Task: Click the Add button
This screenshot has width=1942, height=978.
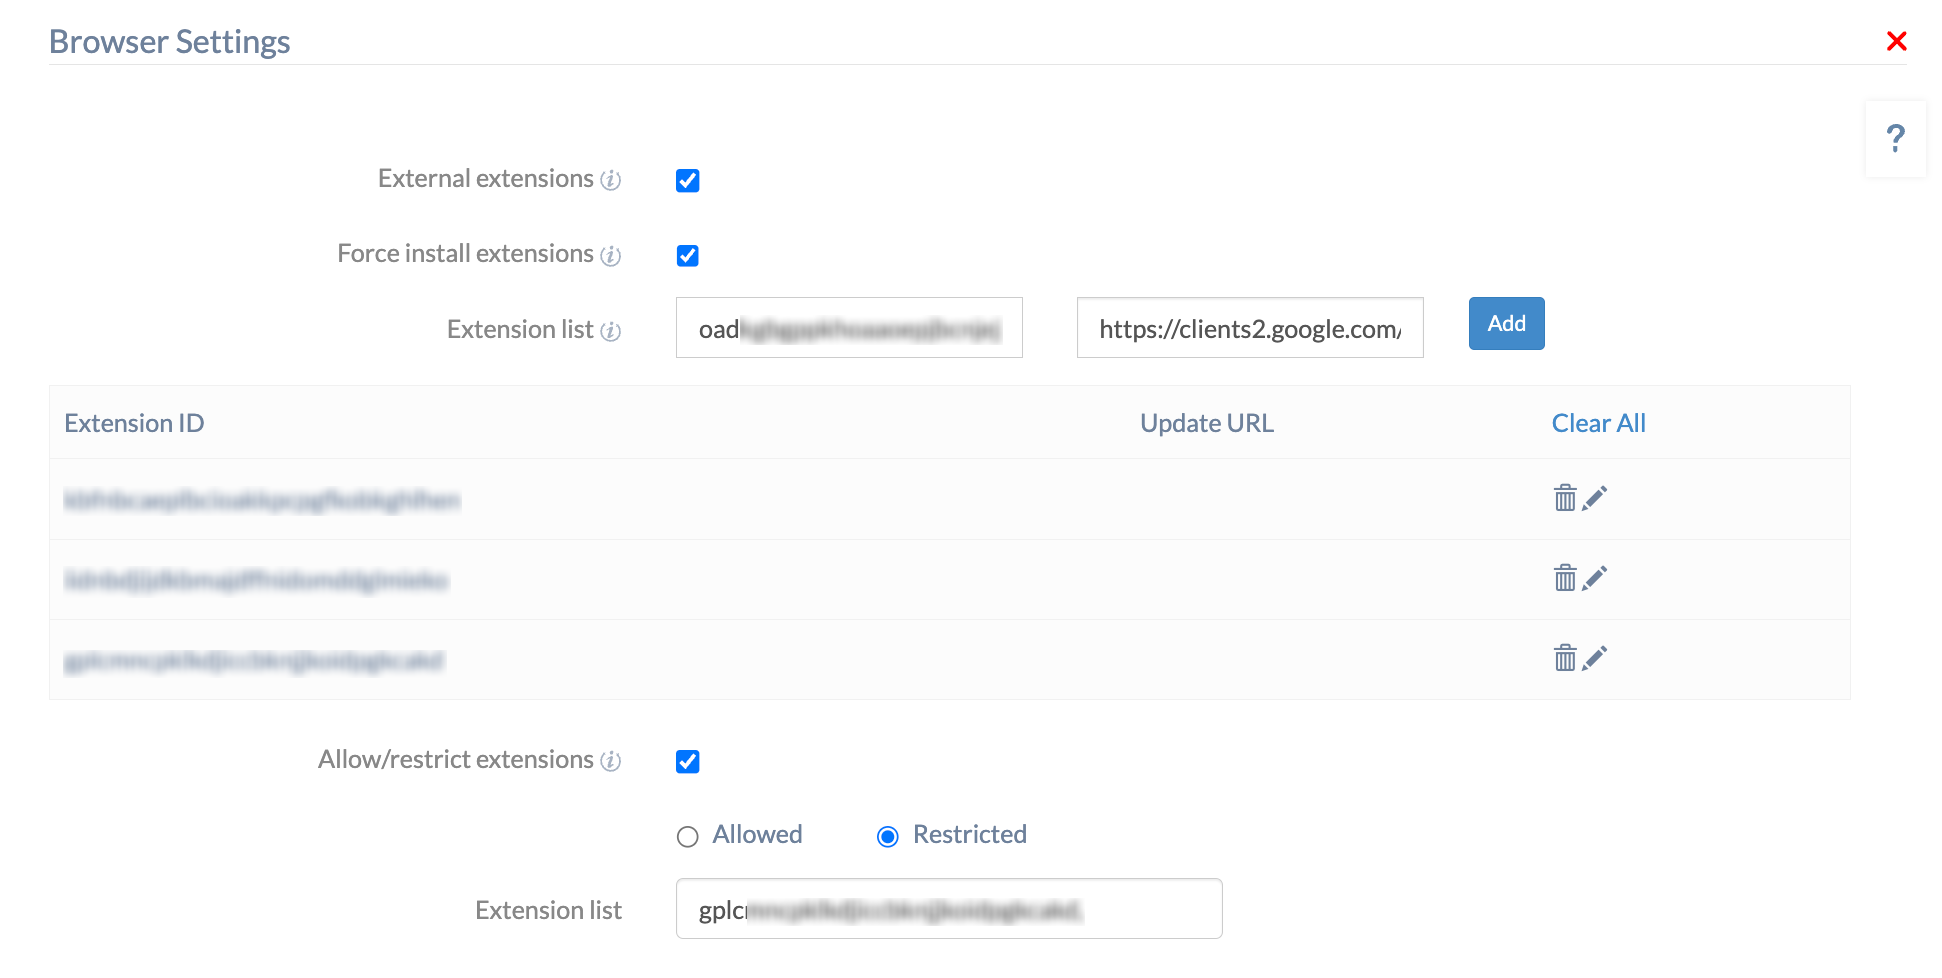Action: click(1506, 324)
